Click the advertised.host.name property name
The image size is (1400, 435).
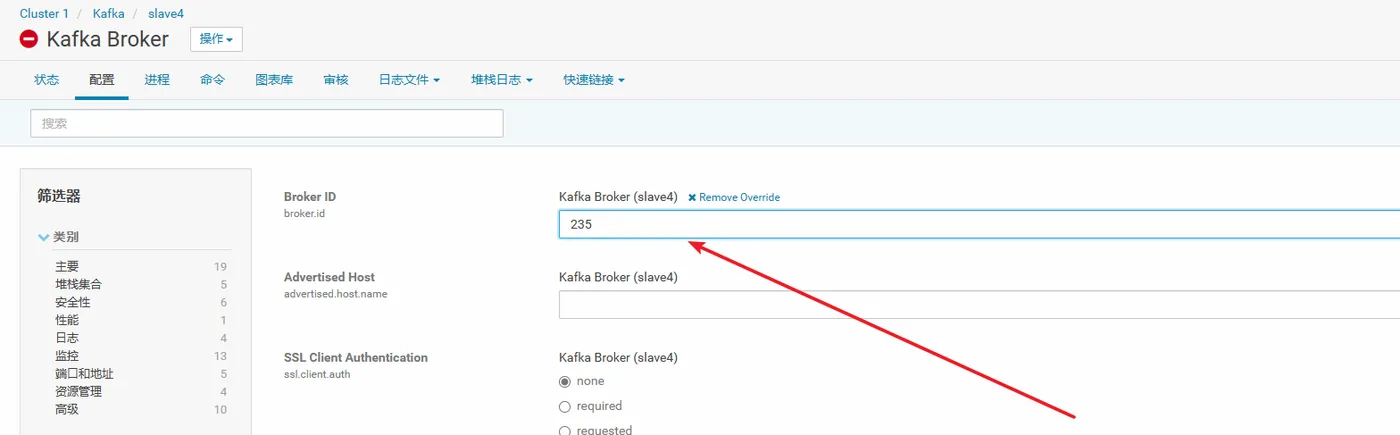coord(335,294)
